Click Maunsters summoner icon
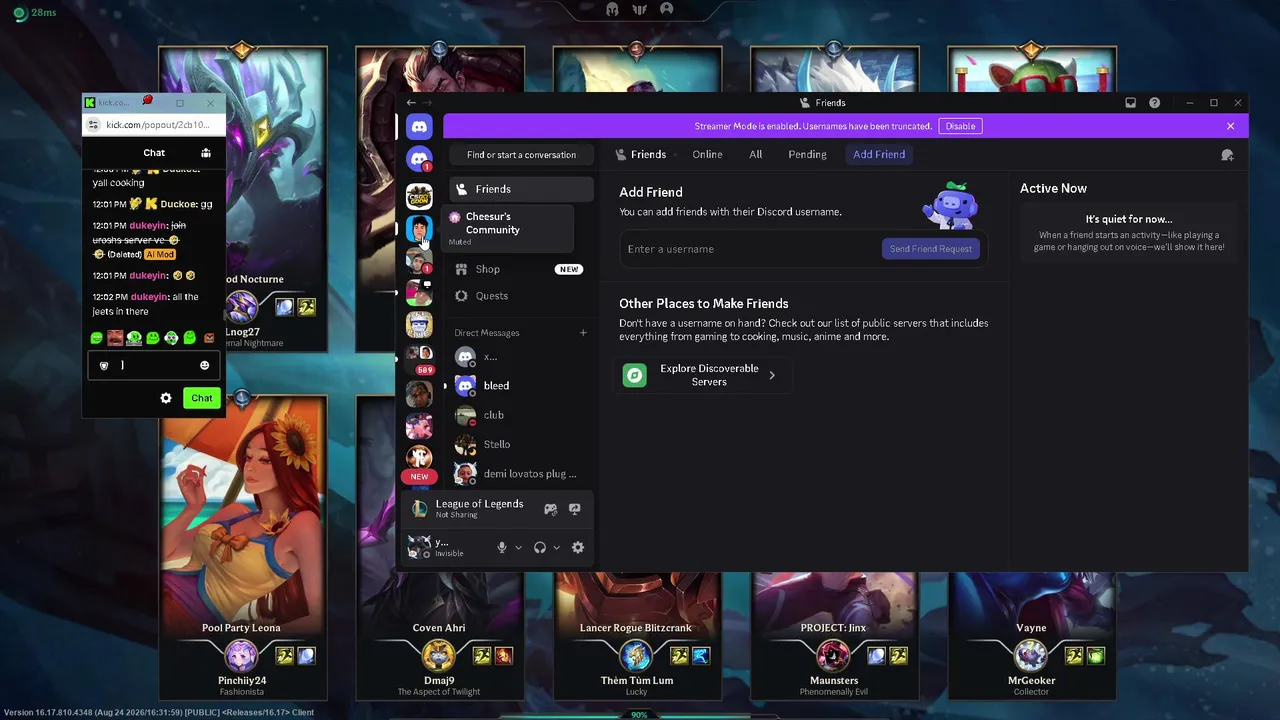This screenshot has height=720, width=1280. tap(833, 656)
